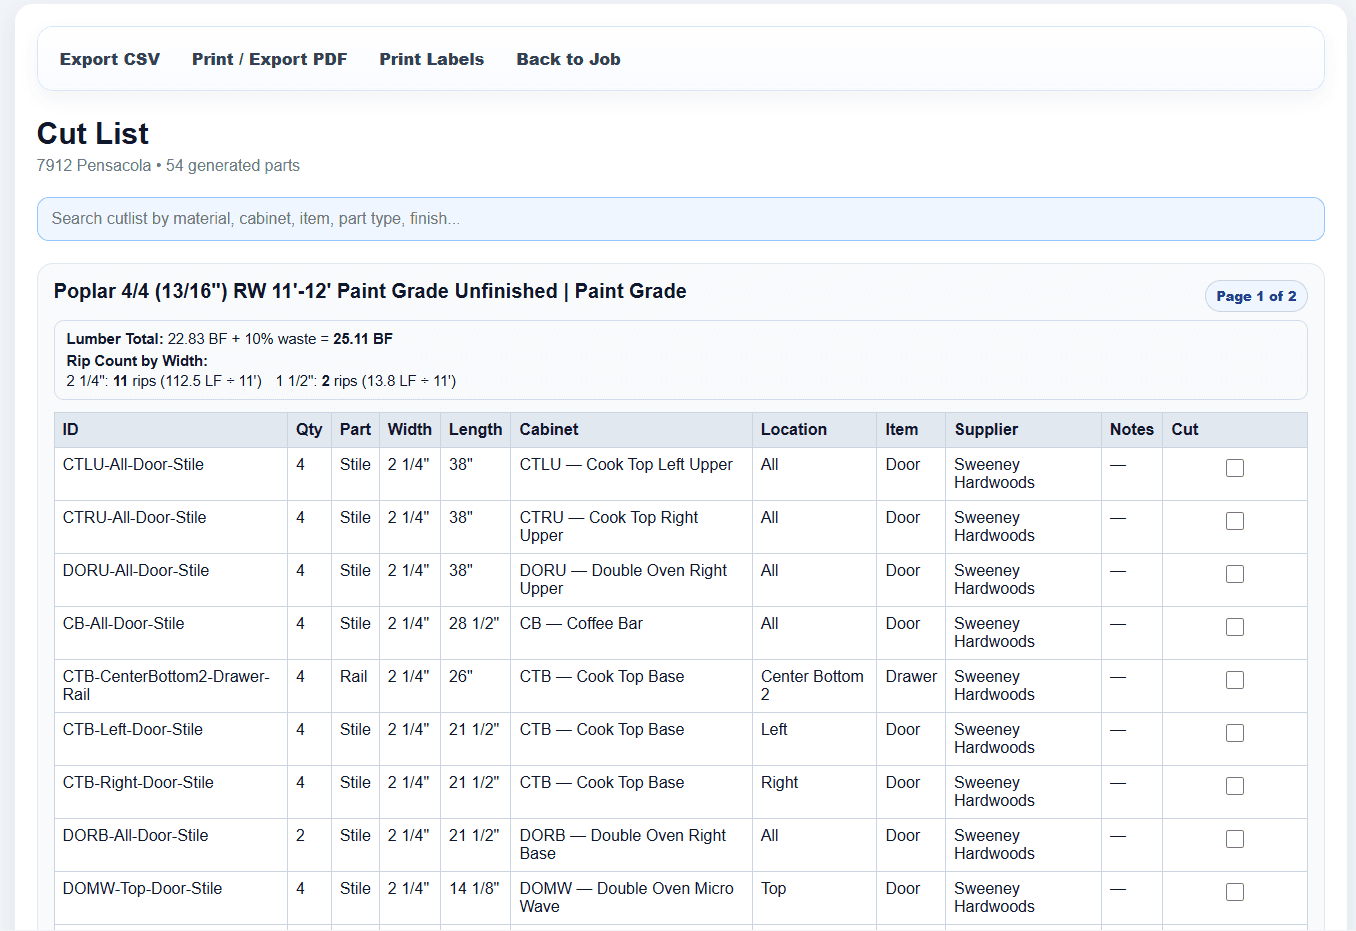This screenshot has width=1356, height=931.
Task: Click the Notes column header
Action: pyautogui.click(x=1131, y=430)
